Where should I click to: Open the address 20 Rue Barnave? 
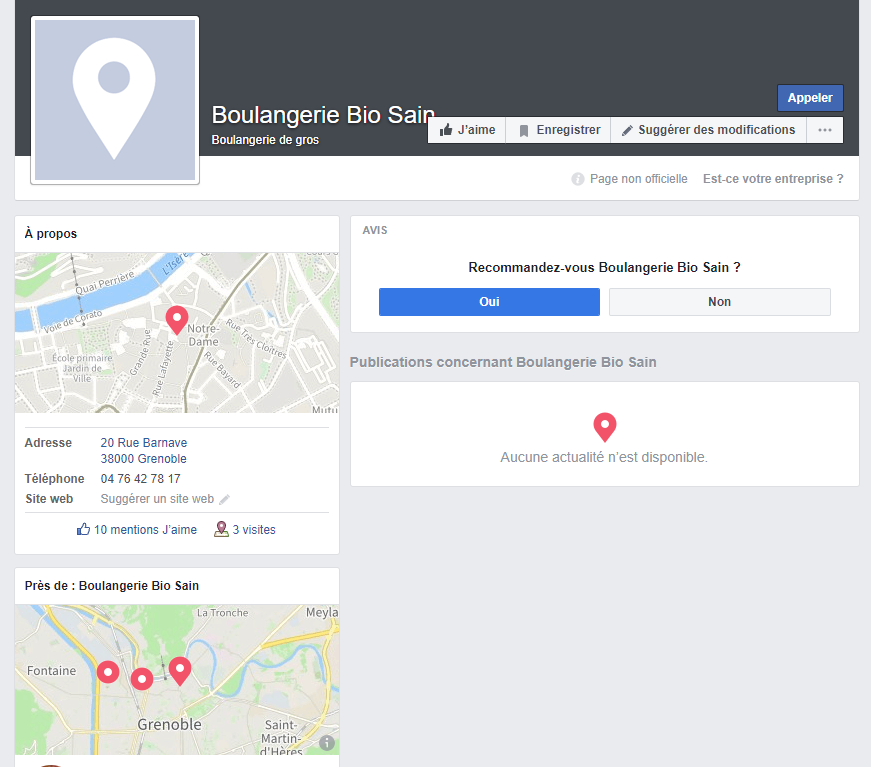144,443
